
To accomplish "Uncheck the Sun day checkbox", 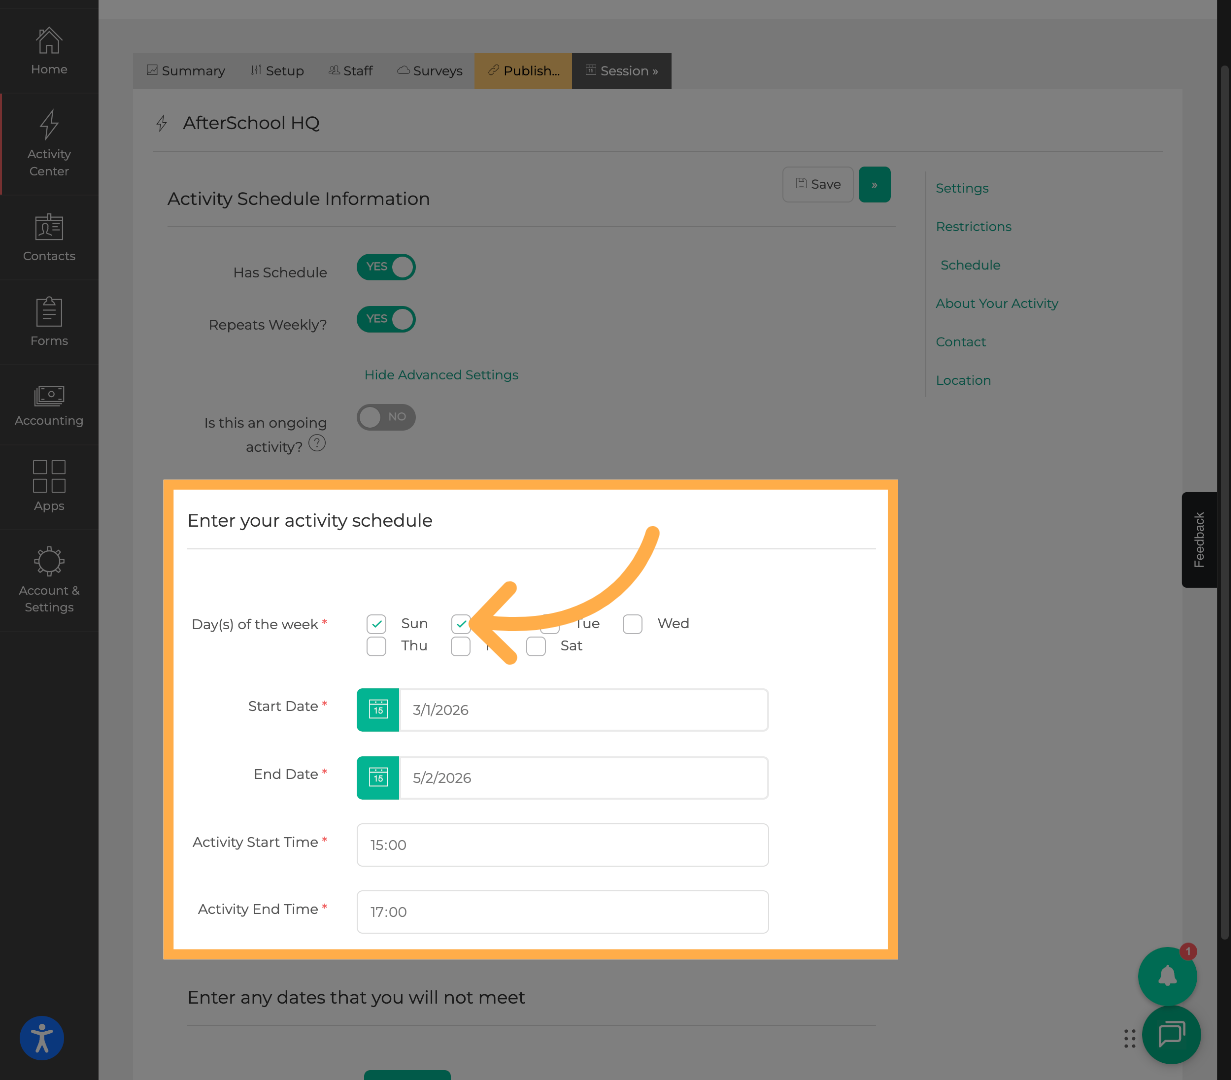I will pyautogui.click(x=377, y=624).
